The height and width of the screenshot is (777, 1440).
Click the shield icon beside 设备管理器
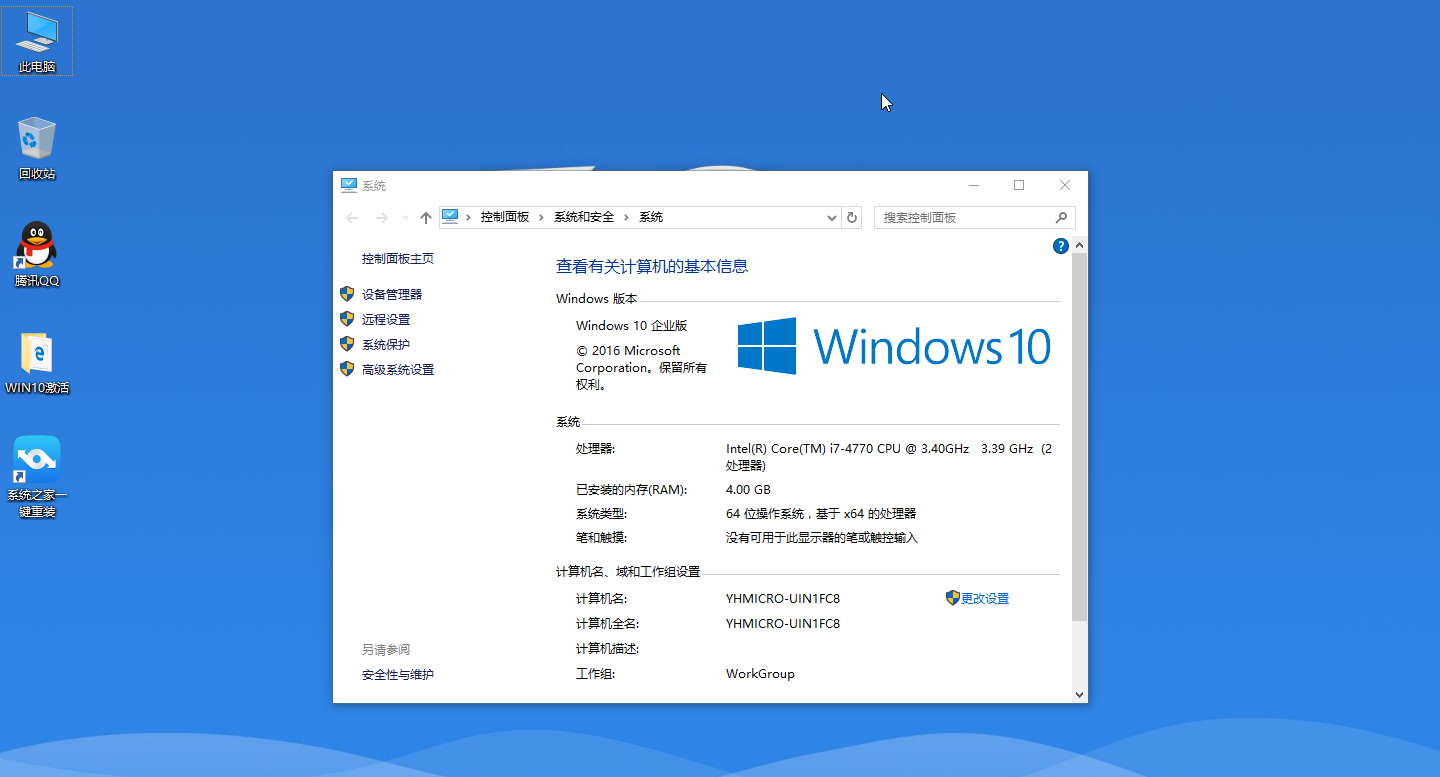(347, 294)
